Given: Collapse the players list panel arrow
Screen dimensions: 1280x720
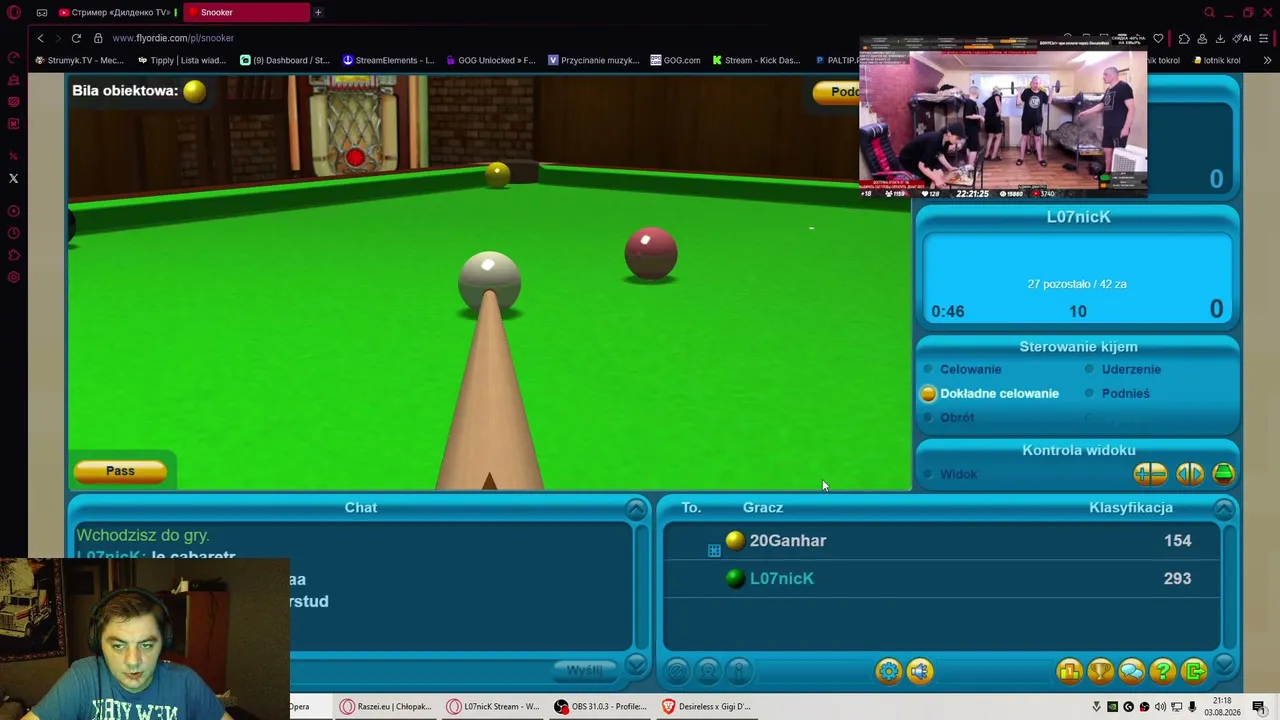Looking at the screenshot, I should [x=1224, y=509].
